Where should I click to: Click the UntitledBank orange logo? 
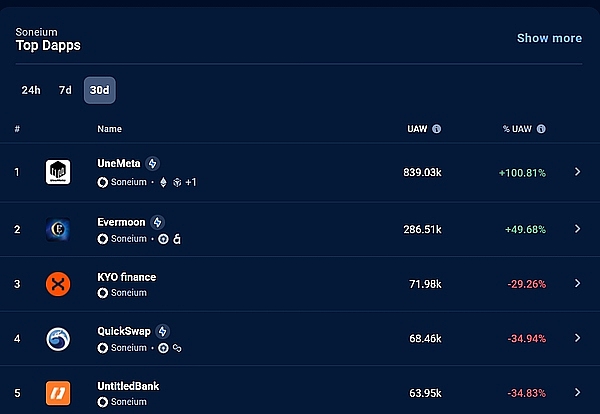click(x=58, y=394)
